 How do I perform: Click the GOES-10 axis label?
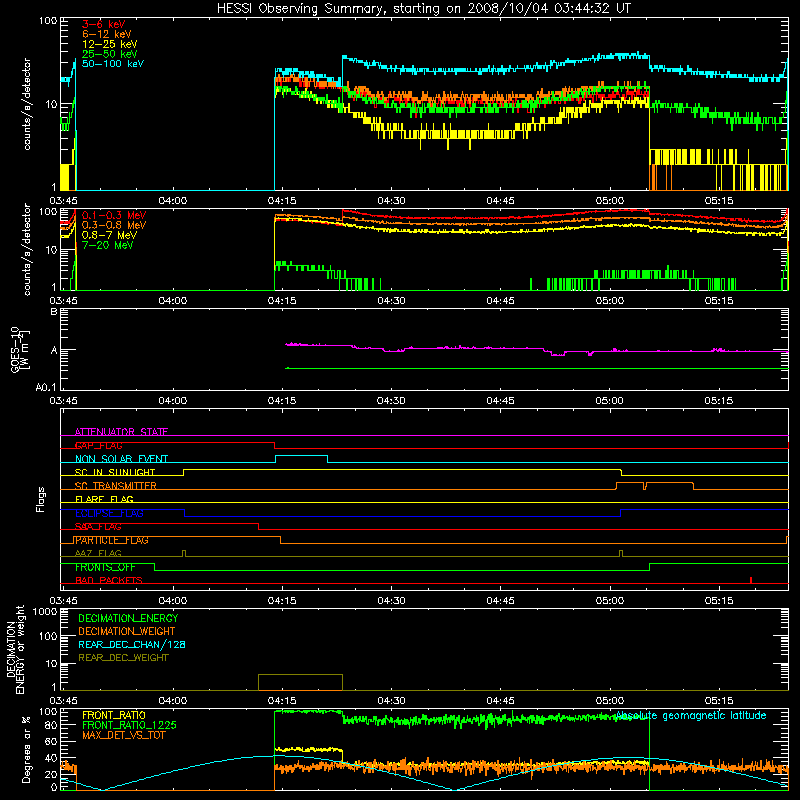20,349
